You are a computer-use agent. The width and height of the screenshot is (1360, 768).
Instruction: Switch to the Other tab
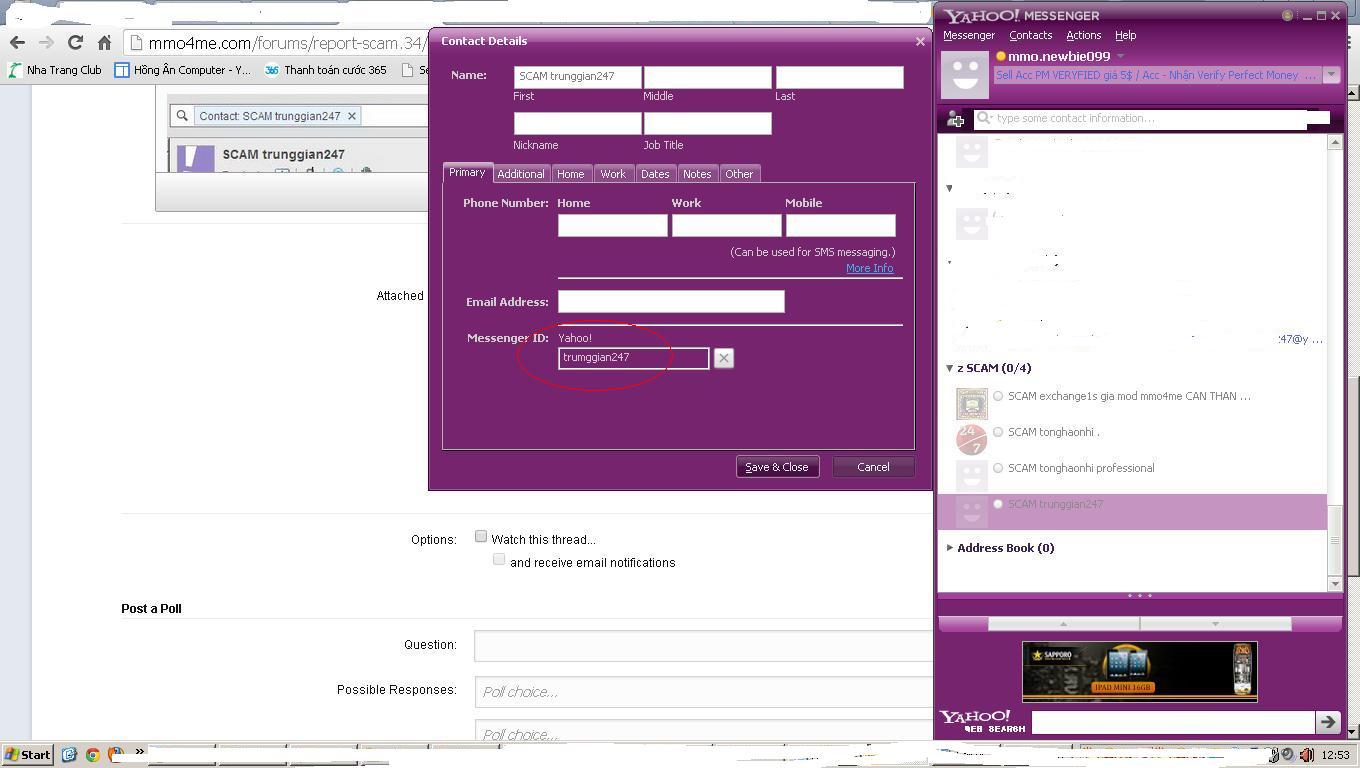point(739,174)
